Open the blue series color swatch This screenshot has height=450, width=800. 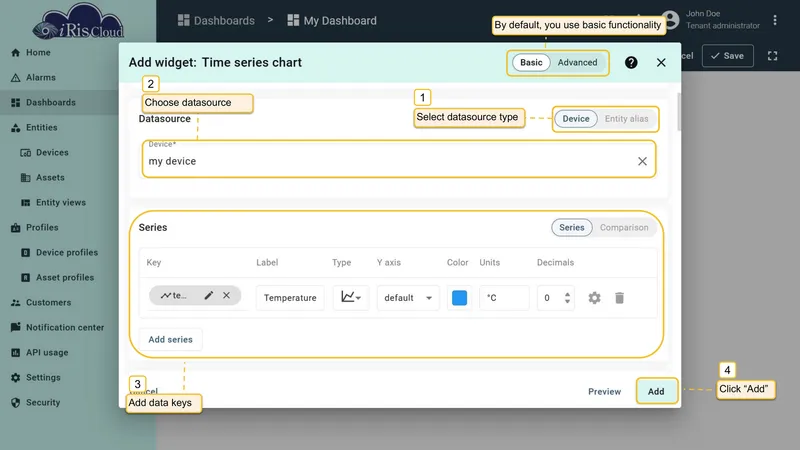point(459,297)
